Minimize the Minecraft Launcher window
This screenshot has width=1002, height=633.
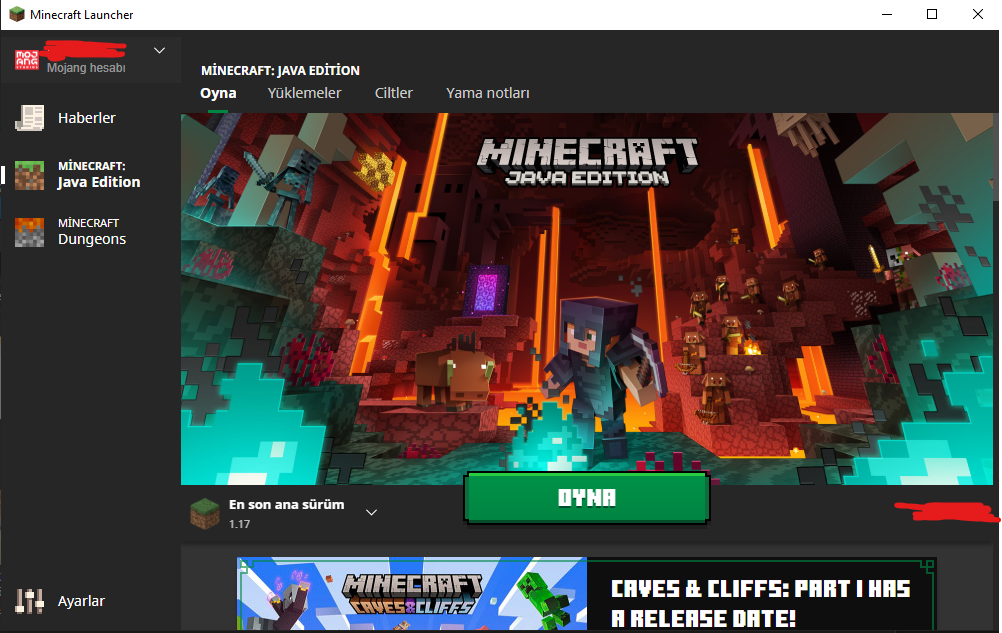pyautogui.click(x=887, y=14)
